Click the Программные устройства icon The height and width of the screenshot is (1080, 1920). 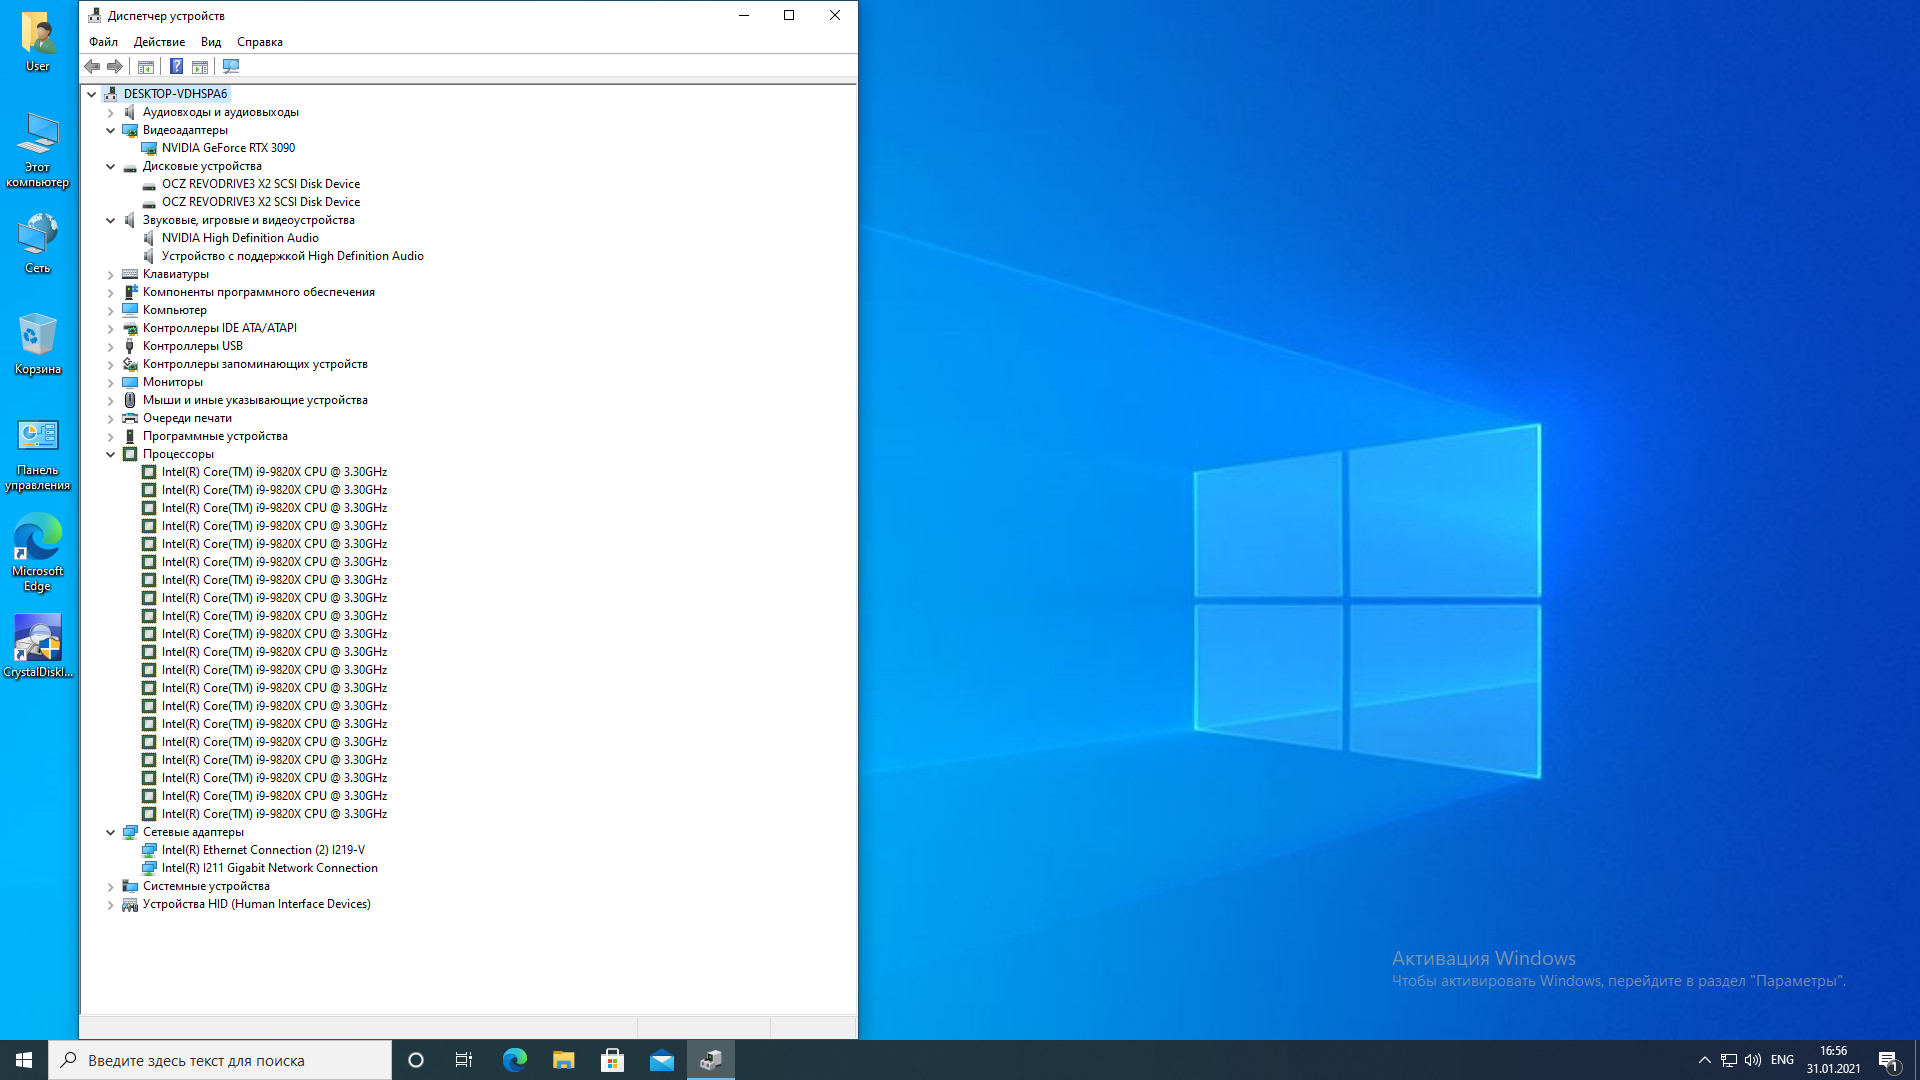pyautogui.click(x=130, y=436)
